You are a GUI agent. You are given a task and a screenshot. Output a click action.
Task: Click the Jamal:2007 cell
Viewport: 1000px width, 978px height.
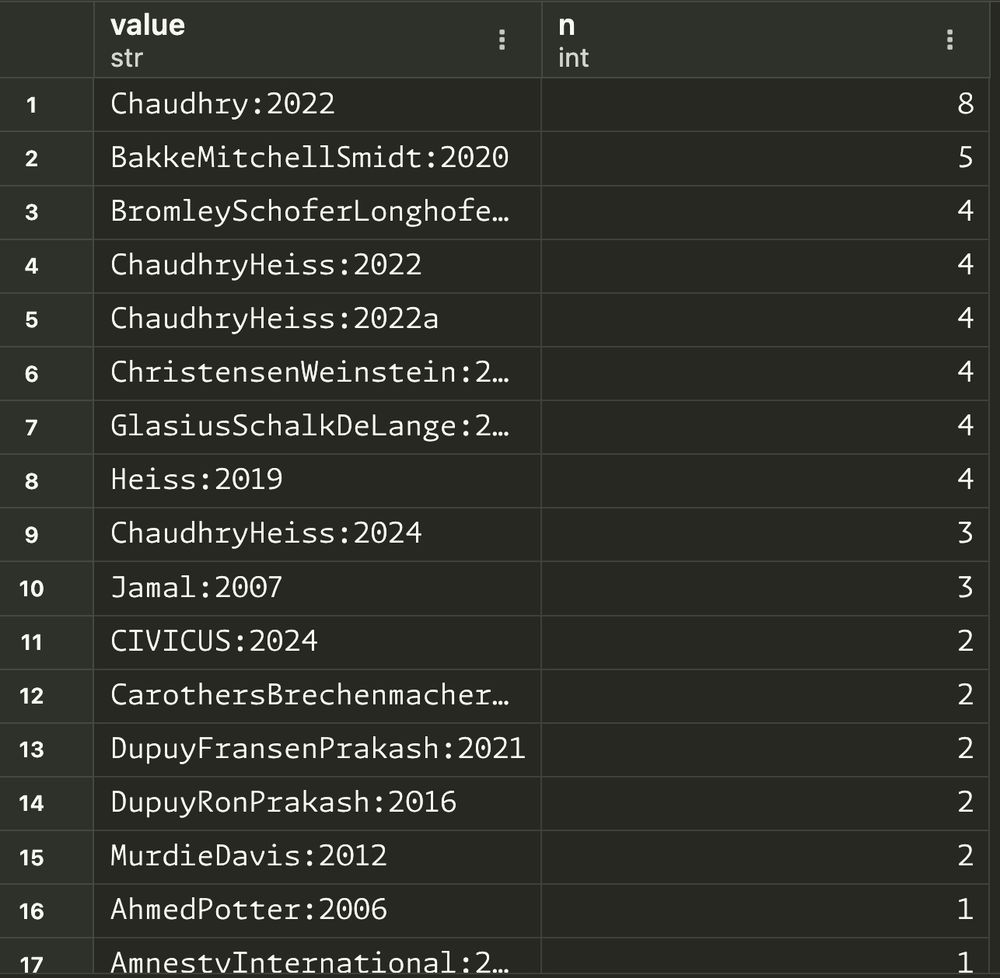(x=318, y=588)
